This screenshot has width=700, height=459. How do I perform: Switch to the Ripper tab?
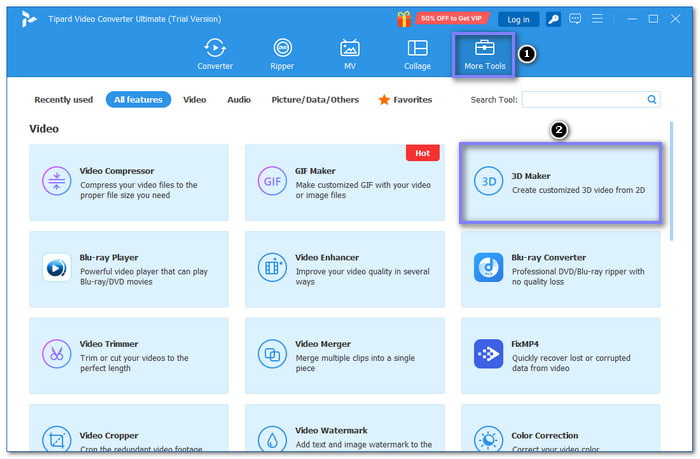pyautogui.click(x=282, y=54)
